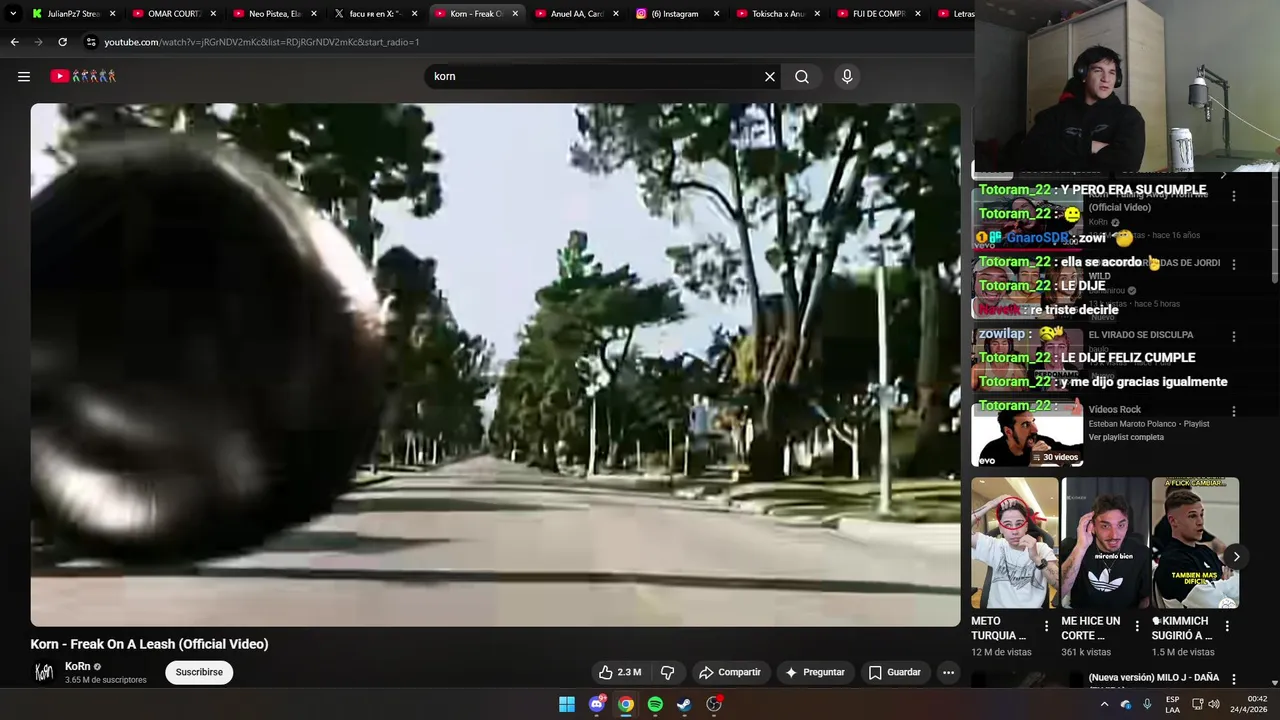The image size is (1280, 720).
Task: Click the Korn video player
Action: [x=495, y=364]
